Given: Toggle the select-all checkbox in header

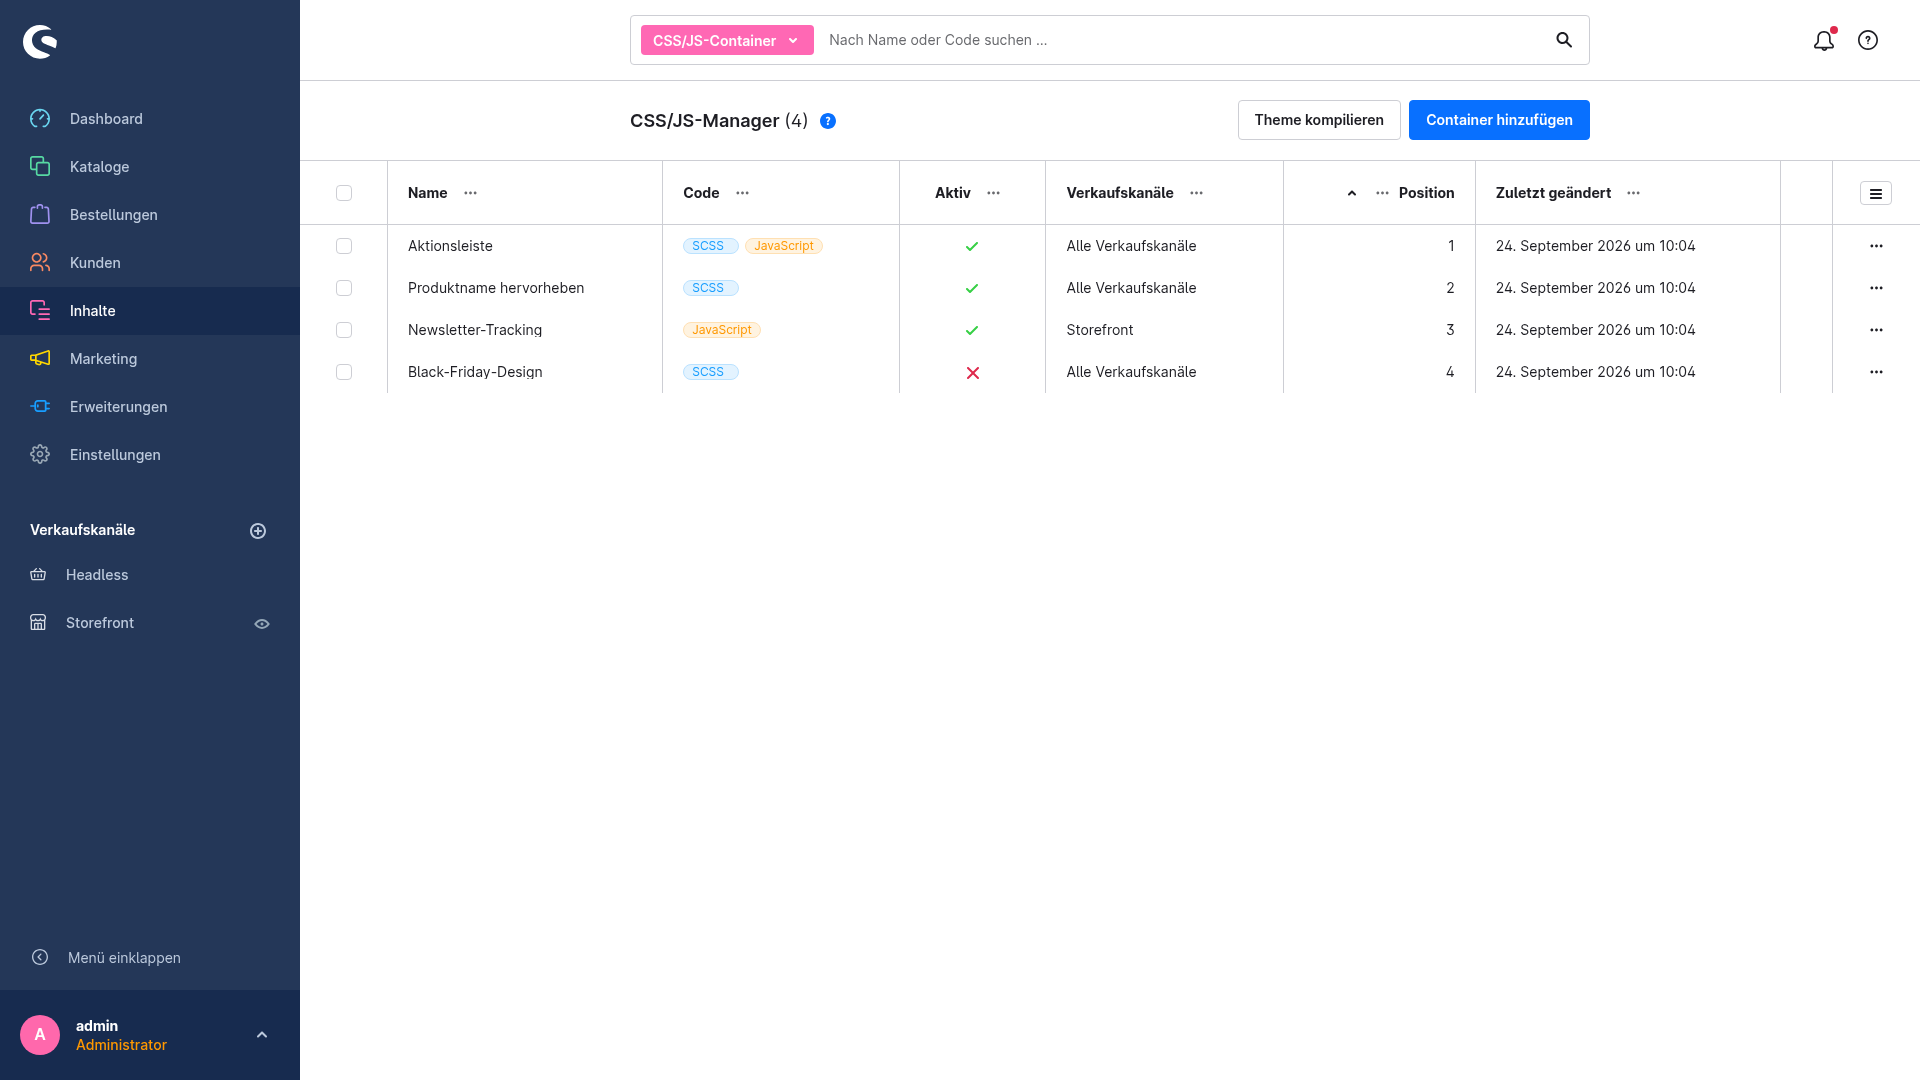Looking at the screenshot, I should tap(344, 193).
